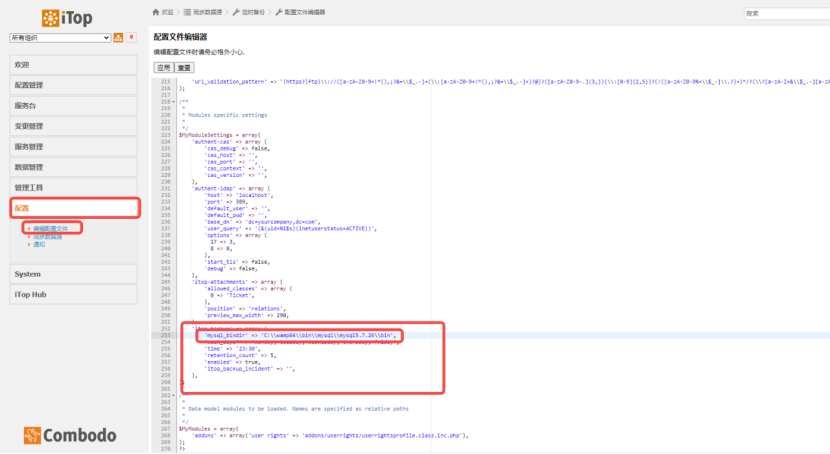
Task: Collapse the comment block at line 218
Action: click(x=174, y=102)
